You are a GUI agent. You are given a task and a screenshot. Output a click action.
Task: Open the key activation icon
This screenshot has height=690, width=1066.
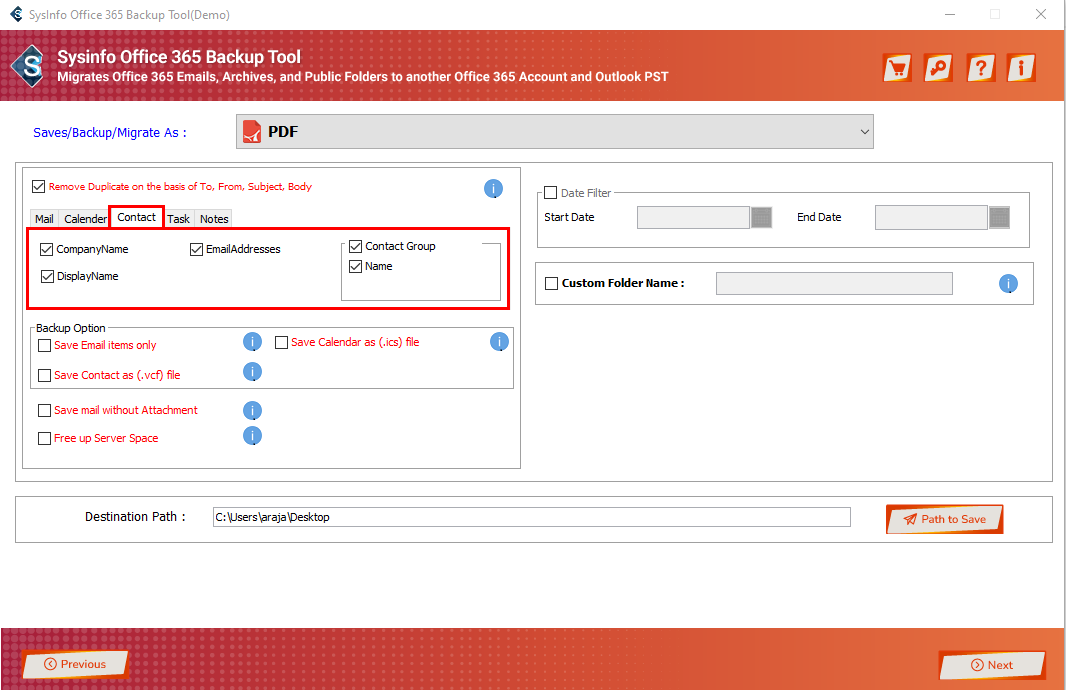point(939,68)
